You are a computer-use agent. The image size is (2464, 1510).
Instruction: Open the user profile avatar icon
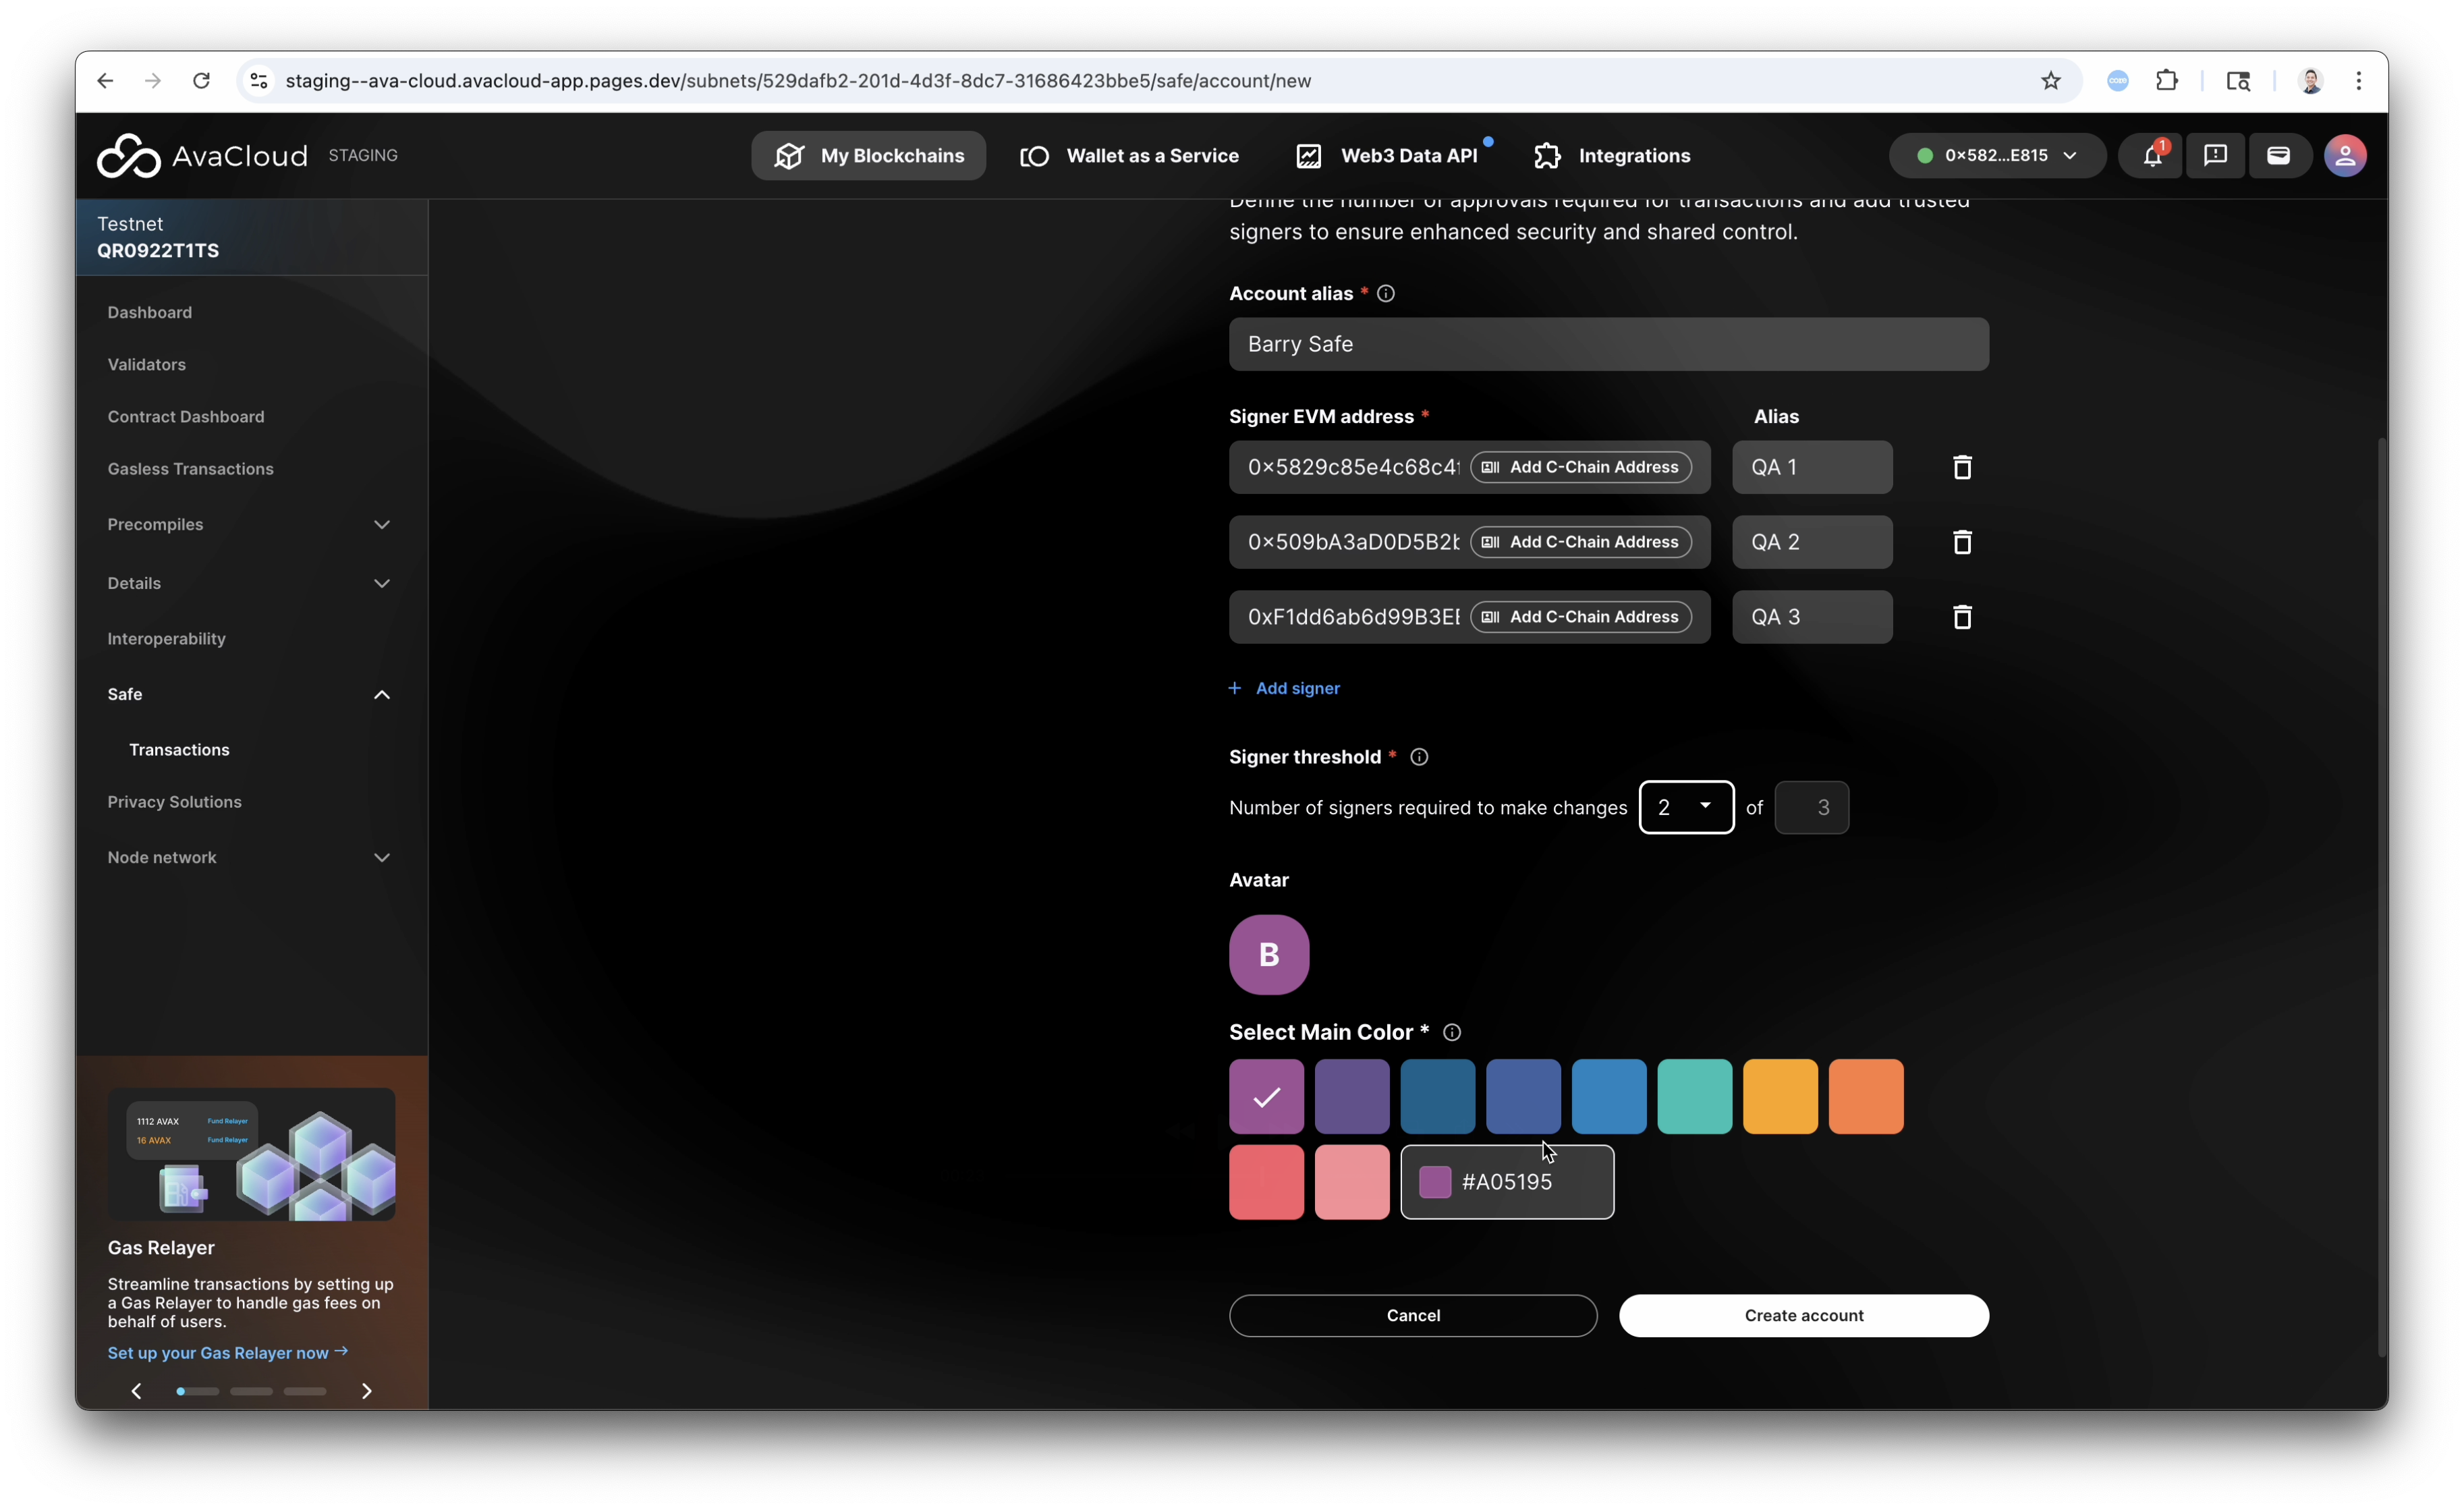[x=2345, y=156]
